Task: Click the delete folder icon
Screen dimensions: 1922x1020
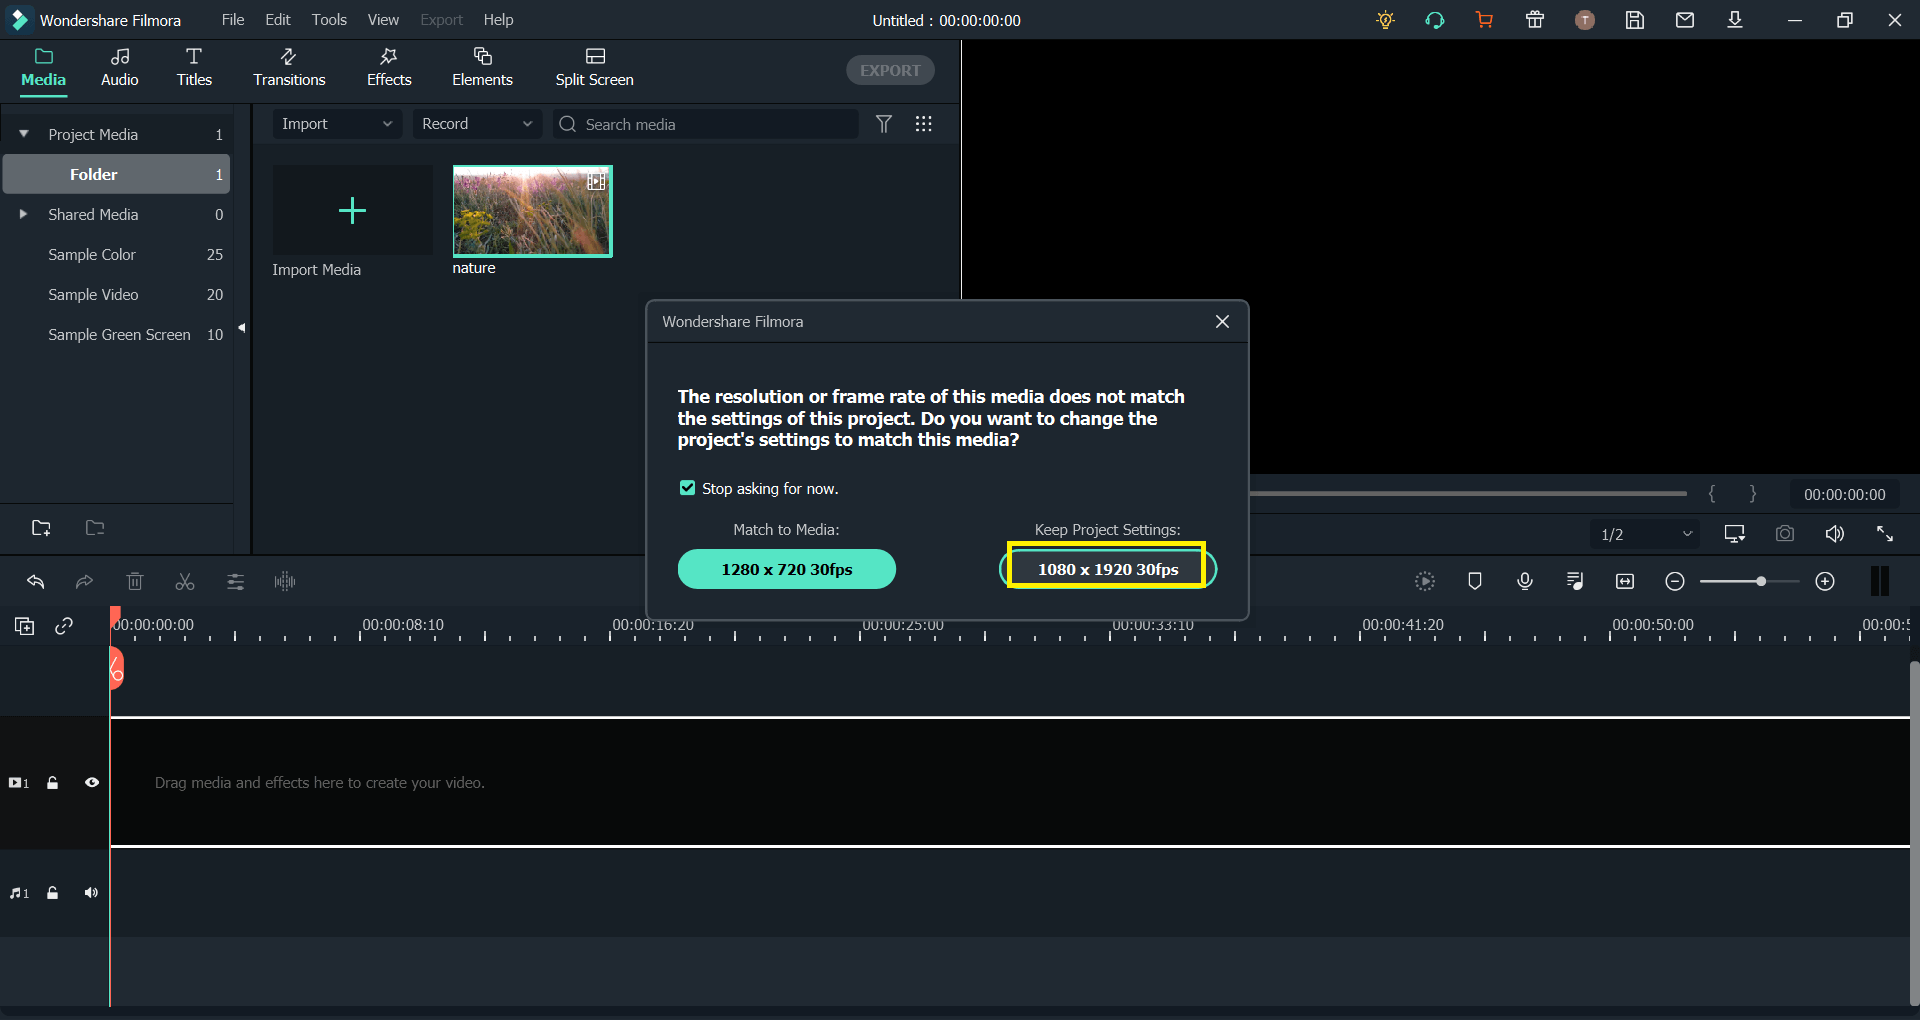Action: click(95, 528)
